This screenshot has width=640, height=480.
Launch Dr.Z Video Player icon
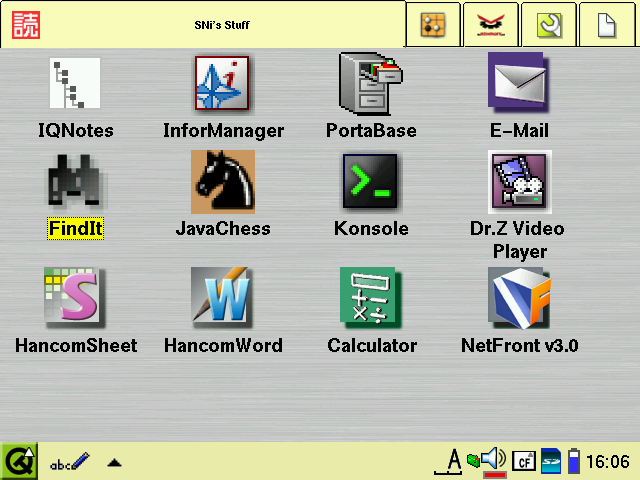[x=520, y=182]
